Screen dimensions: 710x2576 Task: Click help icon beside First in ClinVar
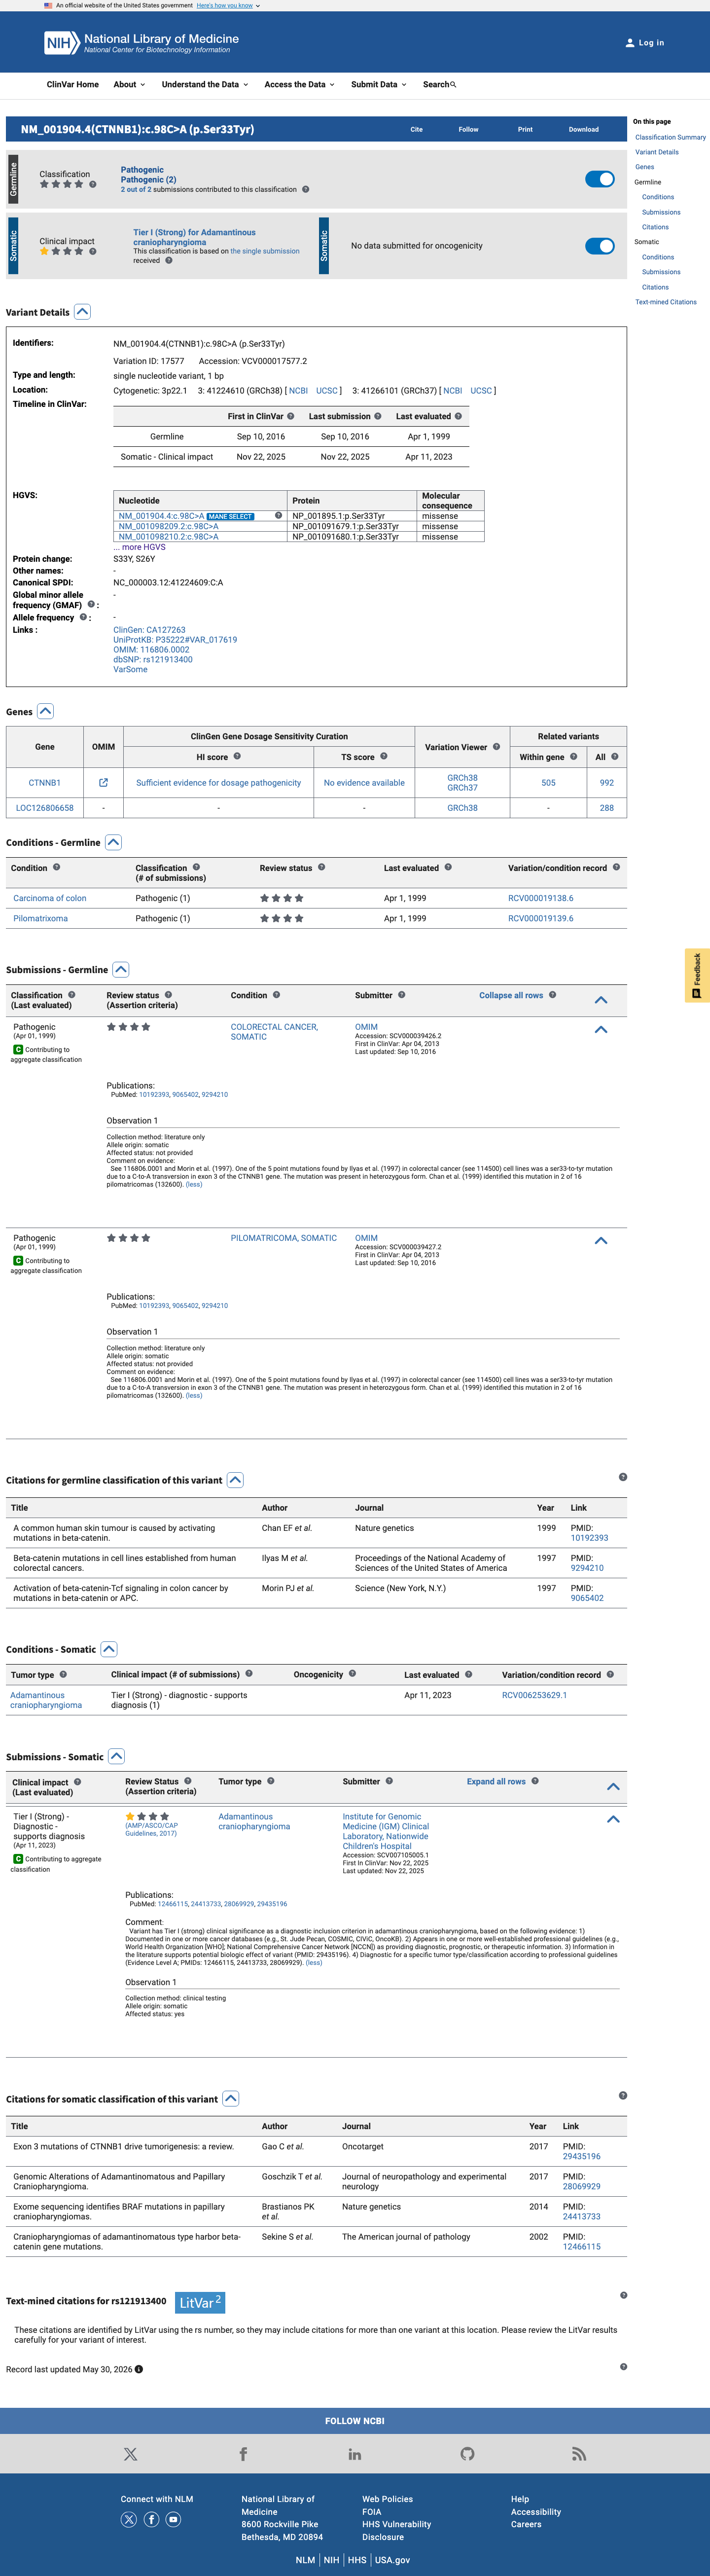291,416
